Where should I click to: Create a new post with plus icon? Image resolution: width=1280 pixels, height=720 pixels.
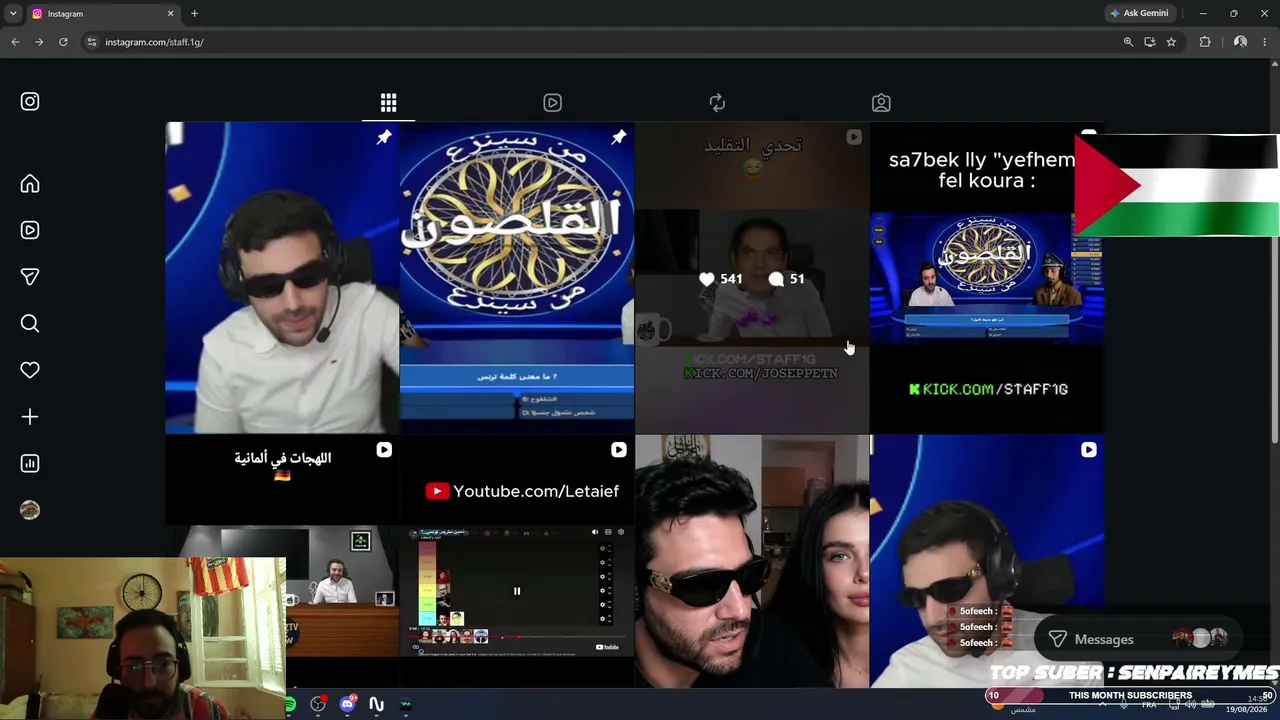coord(30,417)
